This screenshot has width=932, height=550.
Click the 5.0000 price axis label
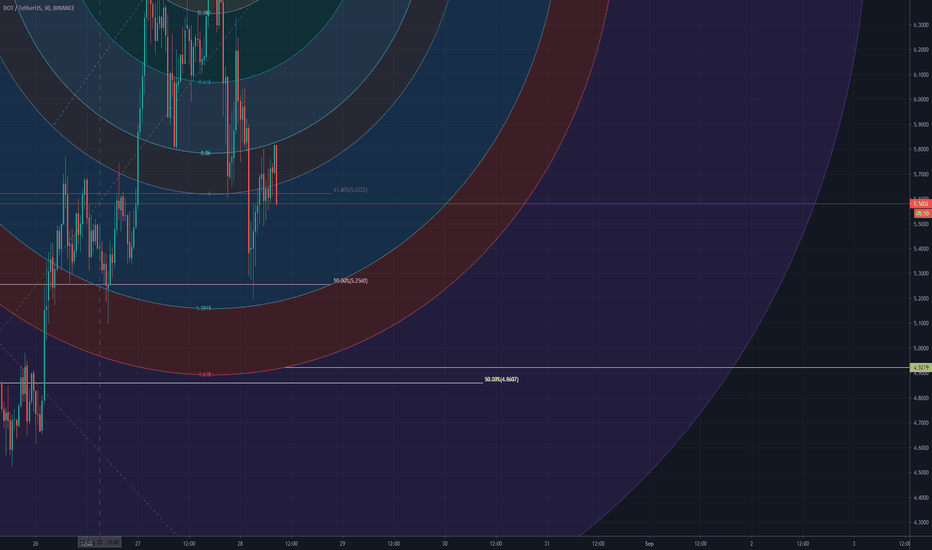tap(921, 348)
